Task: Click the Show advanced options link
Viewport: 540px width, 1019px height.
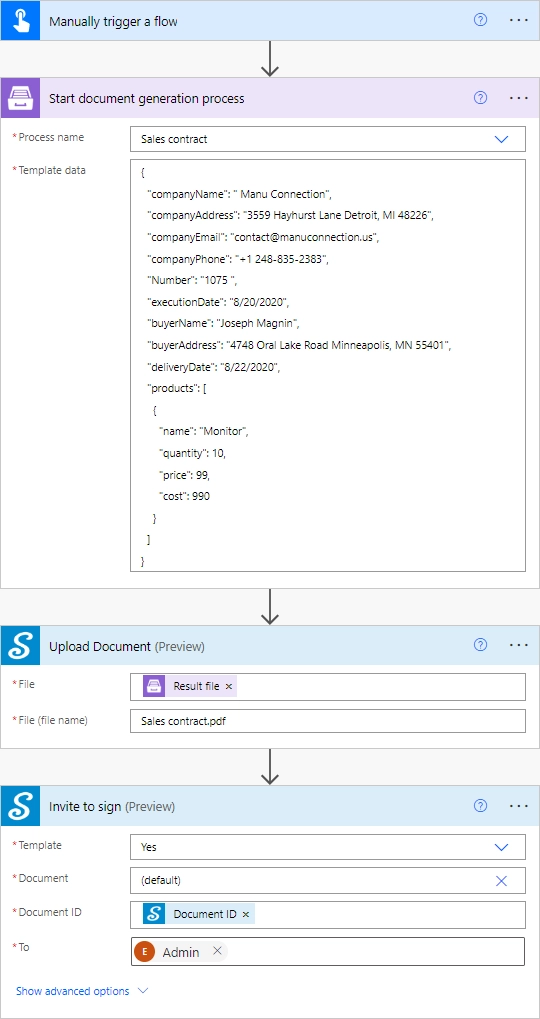Action: point(73,991)
